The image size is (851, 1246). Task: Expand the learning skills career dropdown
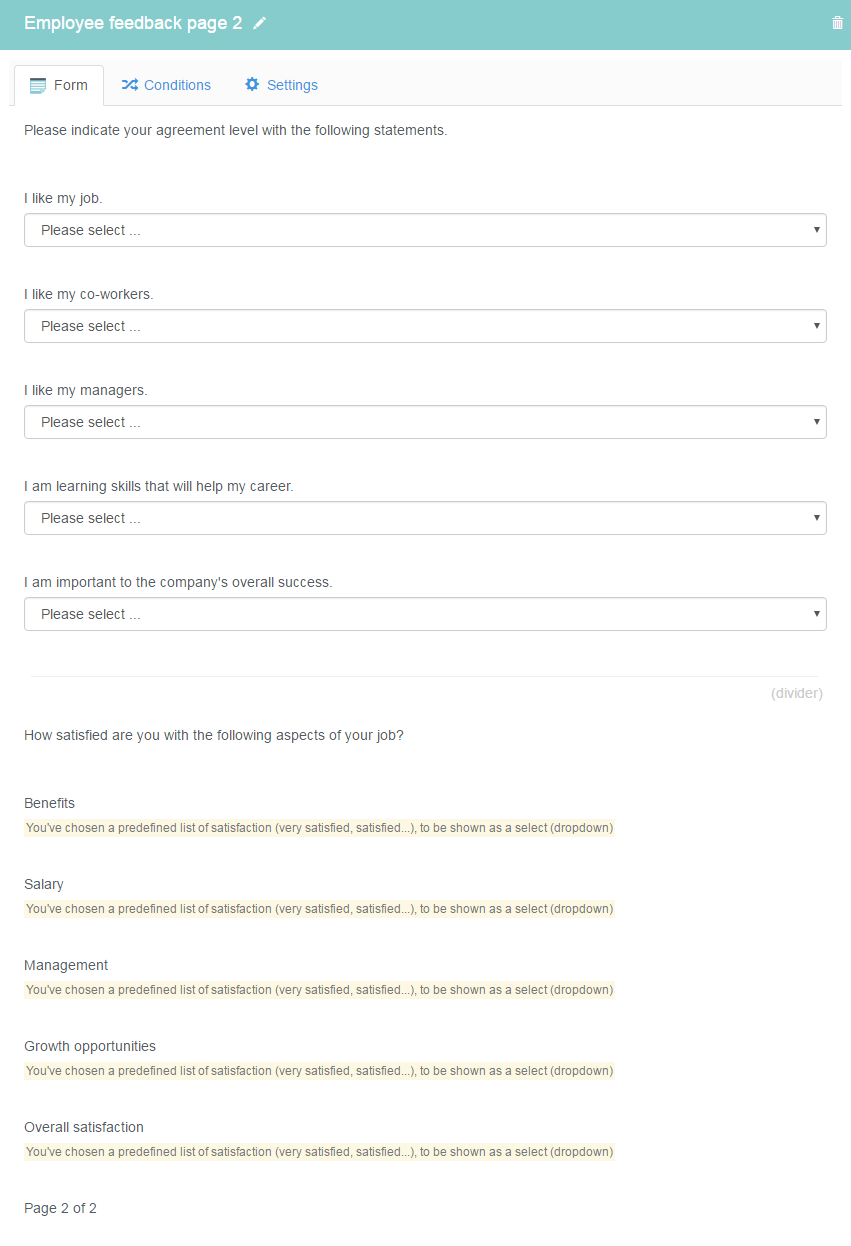click(425, 518)
